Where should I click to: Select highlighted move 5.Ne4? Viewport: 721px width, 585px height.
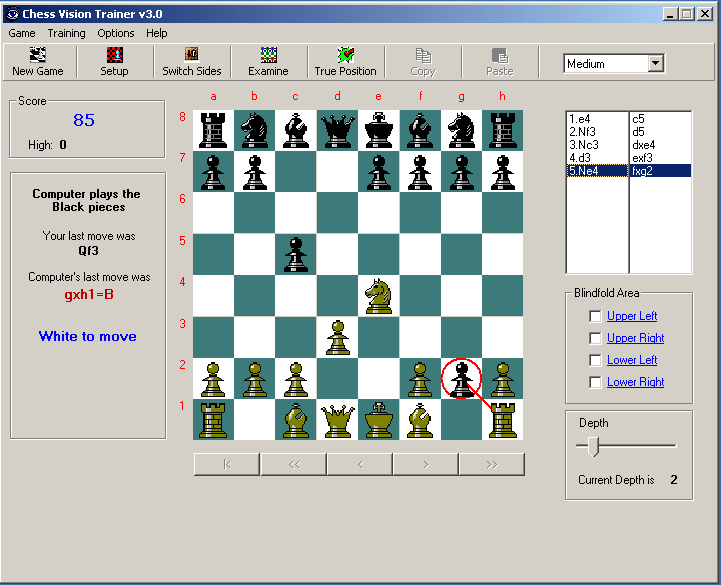(597, 171)
